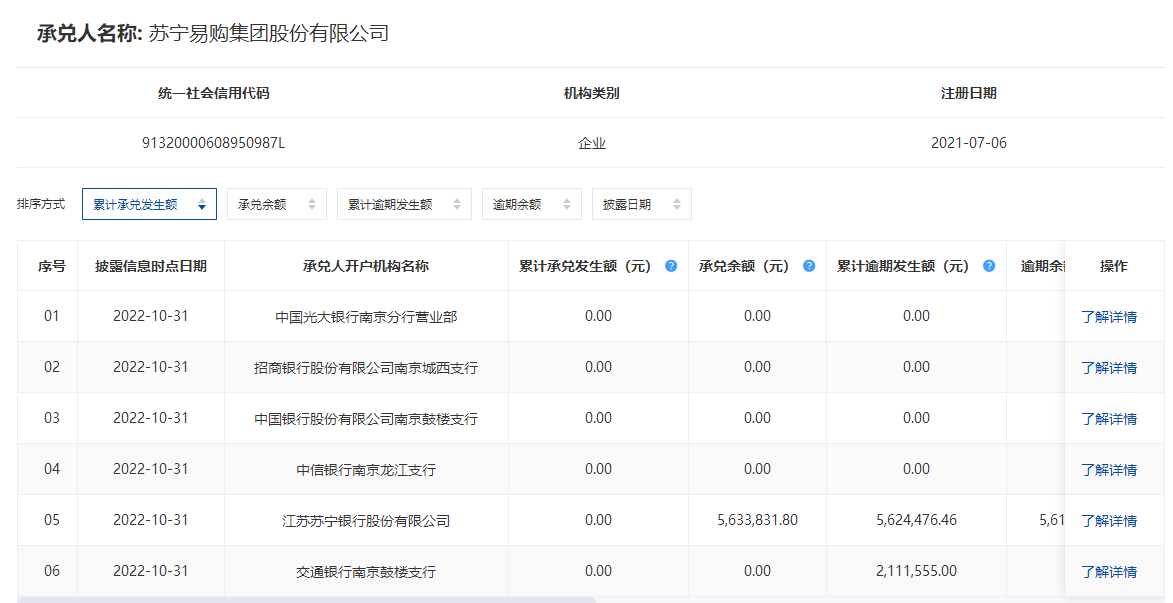The image size is (1173, 603).
Task: Click bank name 江苏苏宁银行股份有限公司
Action: [x=366, y=520]
